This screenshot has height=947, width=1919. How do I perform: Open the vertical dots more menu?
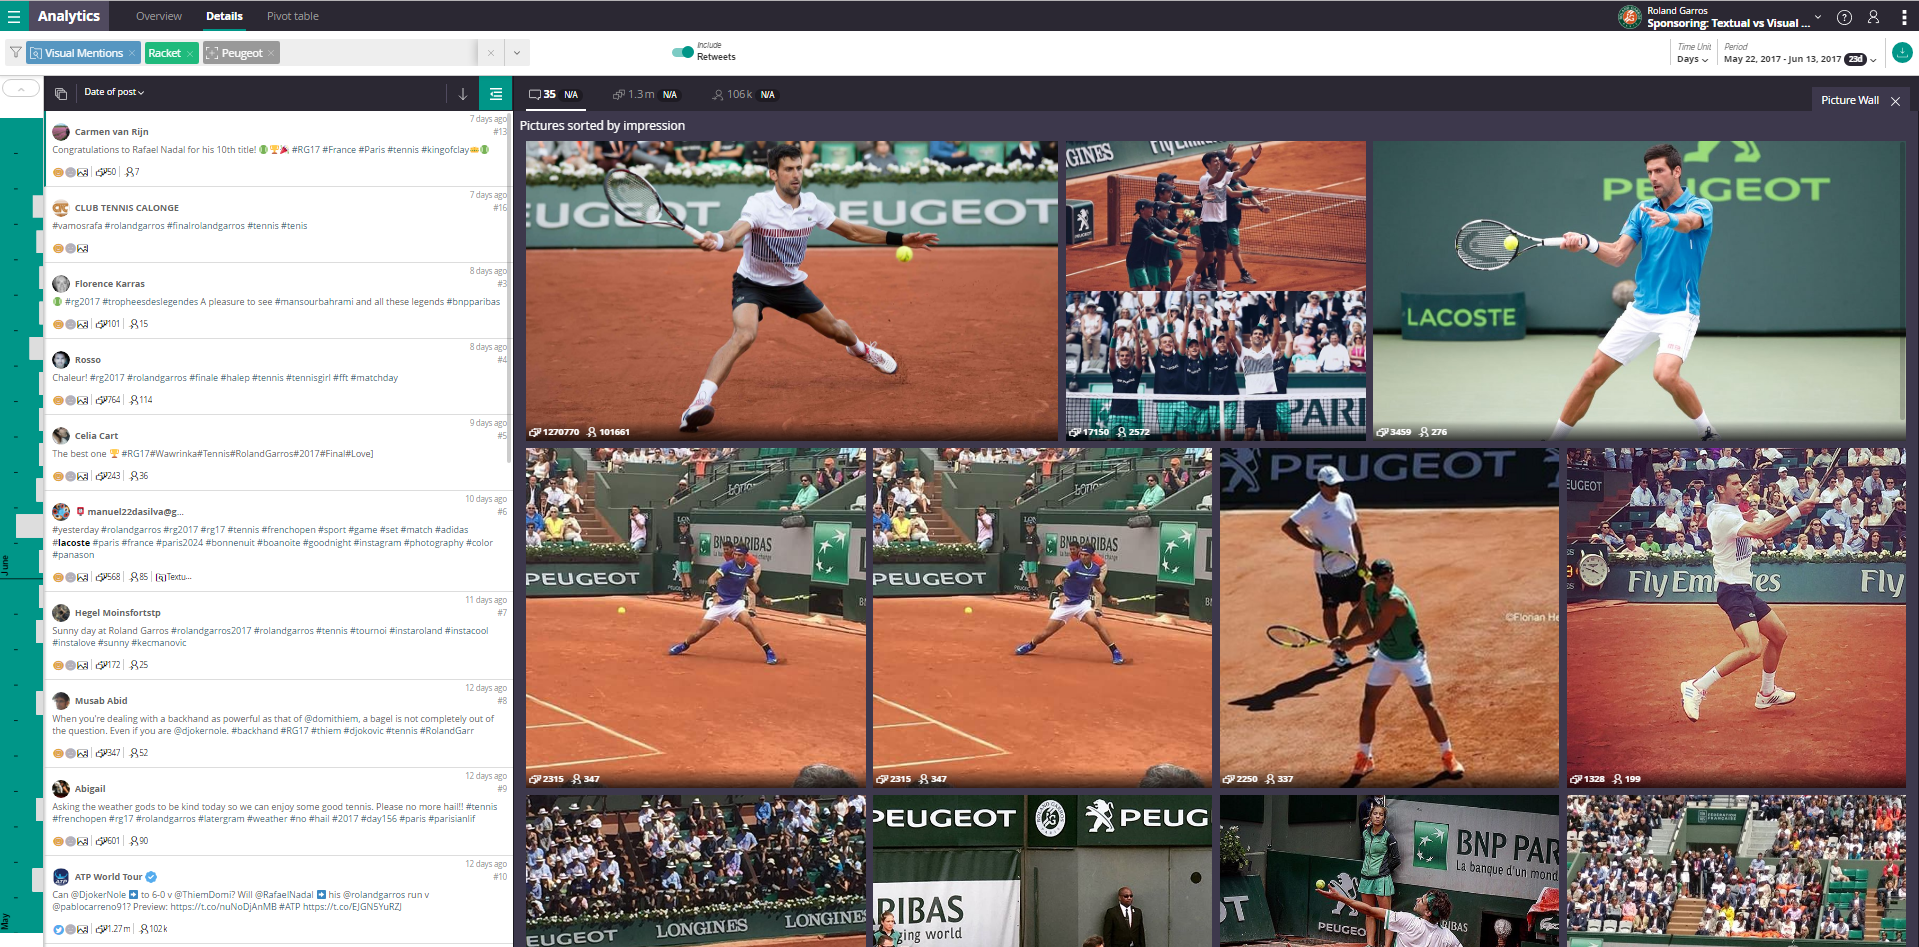pyautogui.click(x=1903, y=17)
